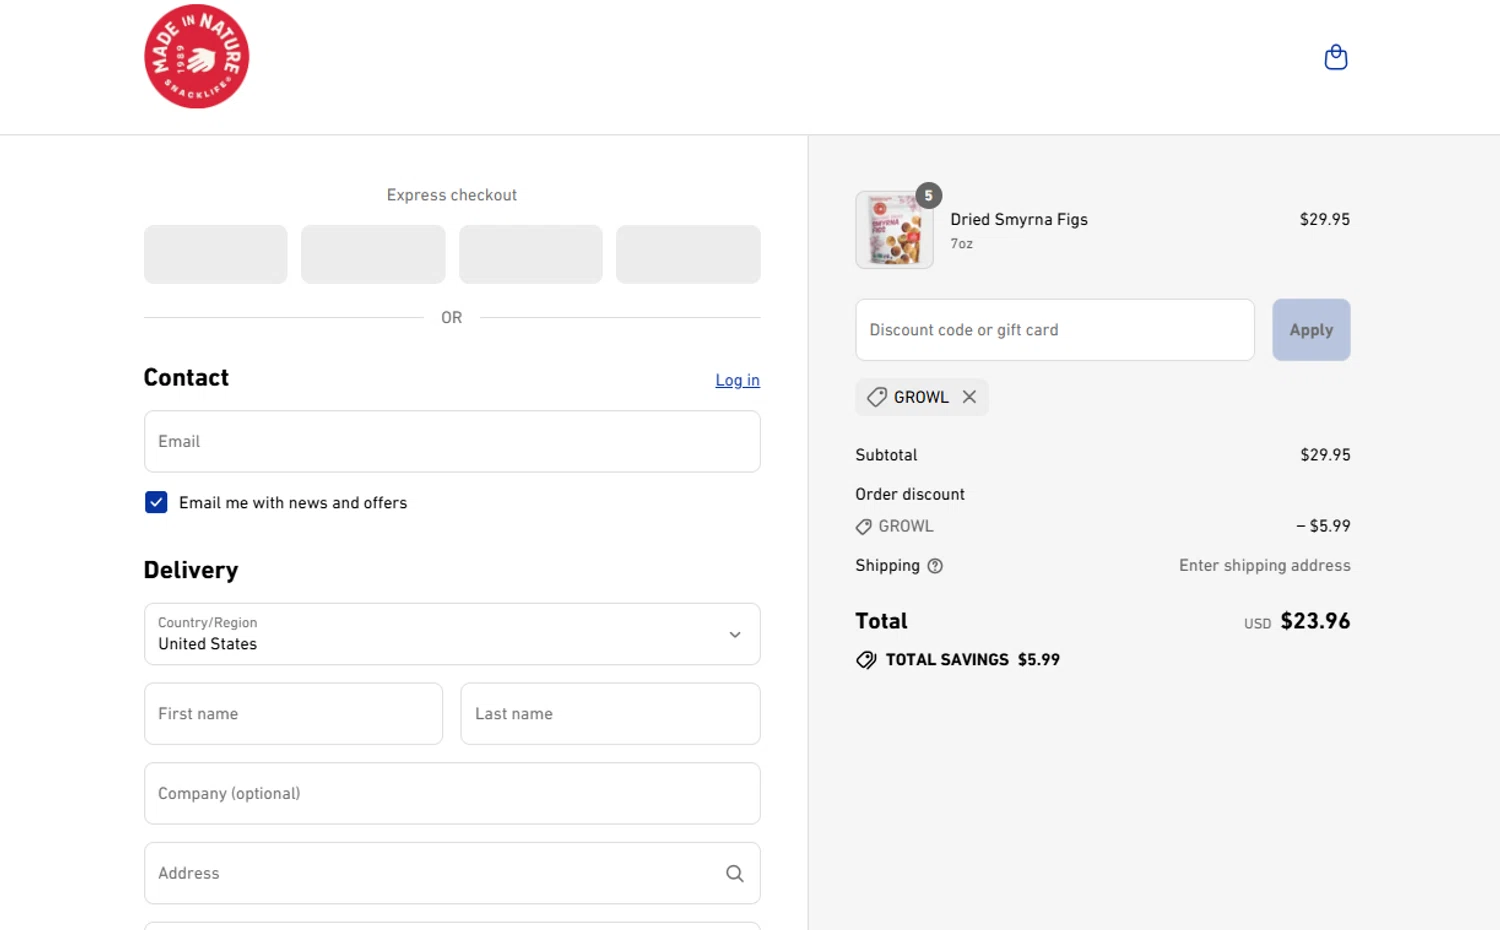
Task: Click the Contact section heading
Action: pos(186,378)
